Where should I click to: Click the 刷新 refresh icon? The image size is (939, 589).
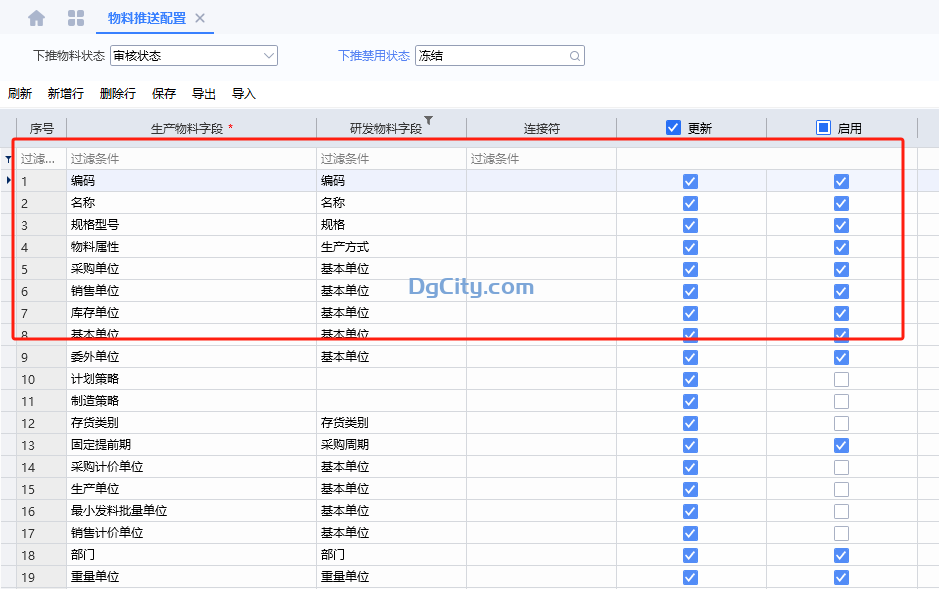click(x=20, y=92)
